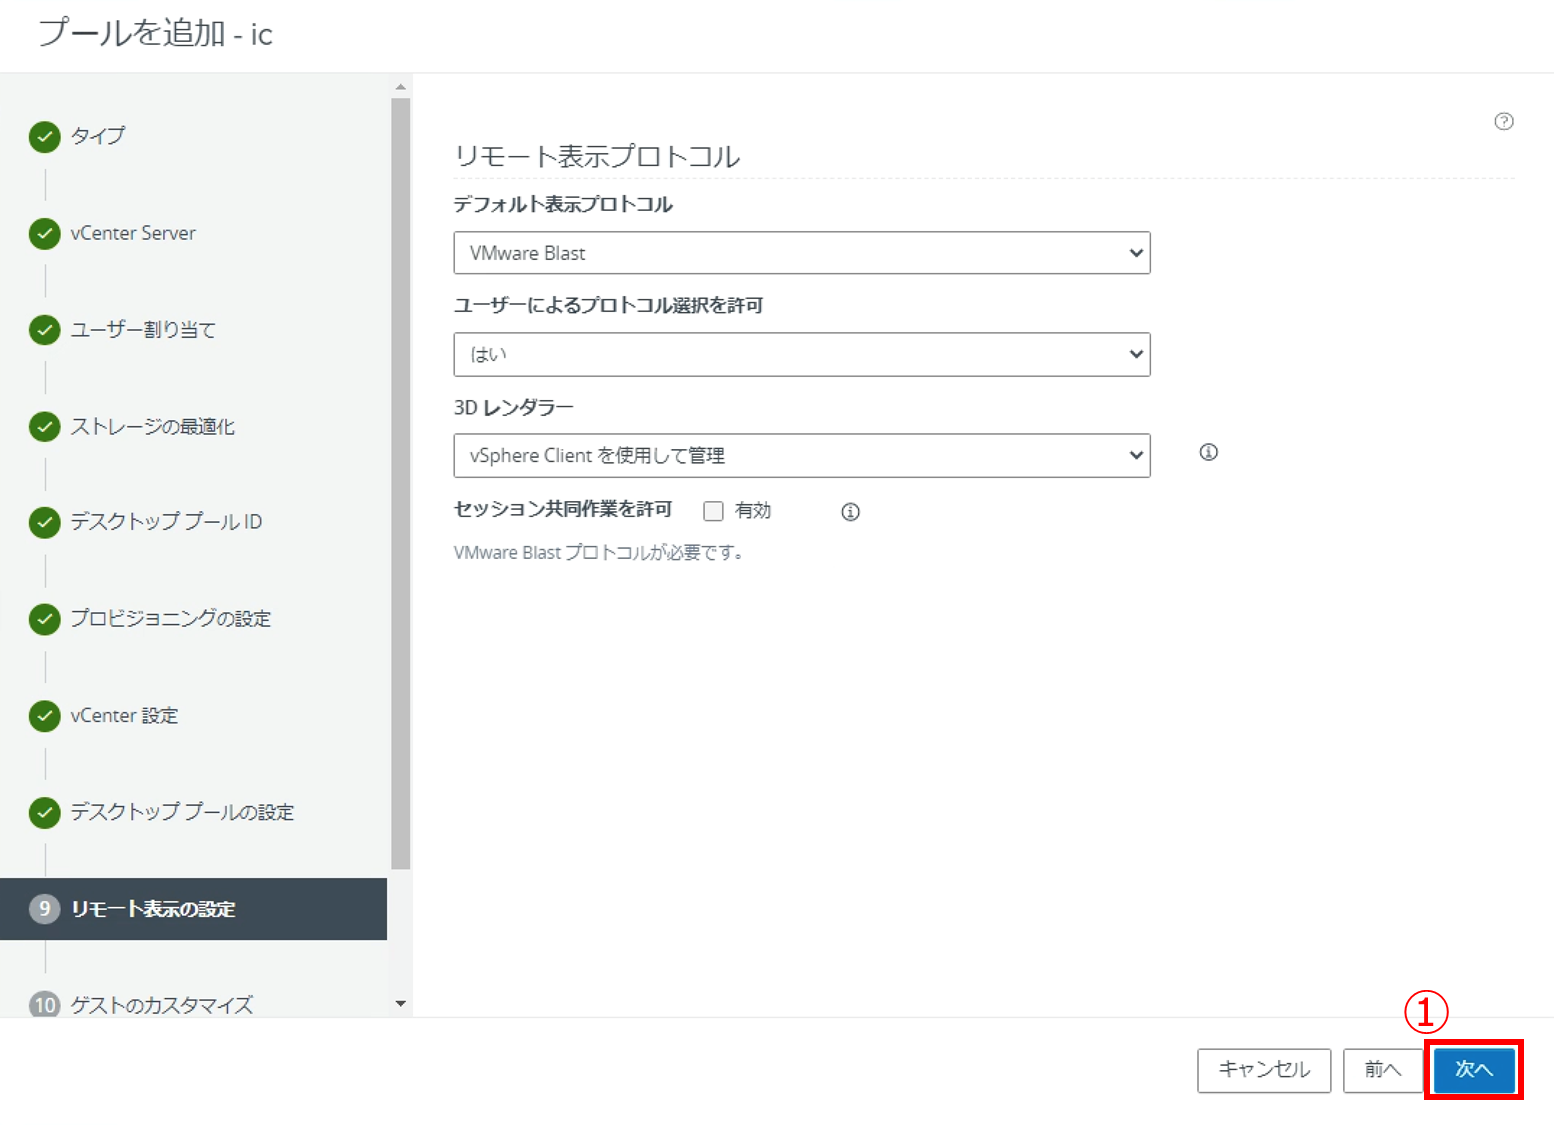Screen dimensions: 1554x1125
Task: Click green checkmark for ストレージの最適化 step
Action: tap(45, 427)
